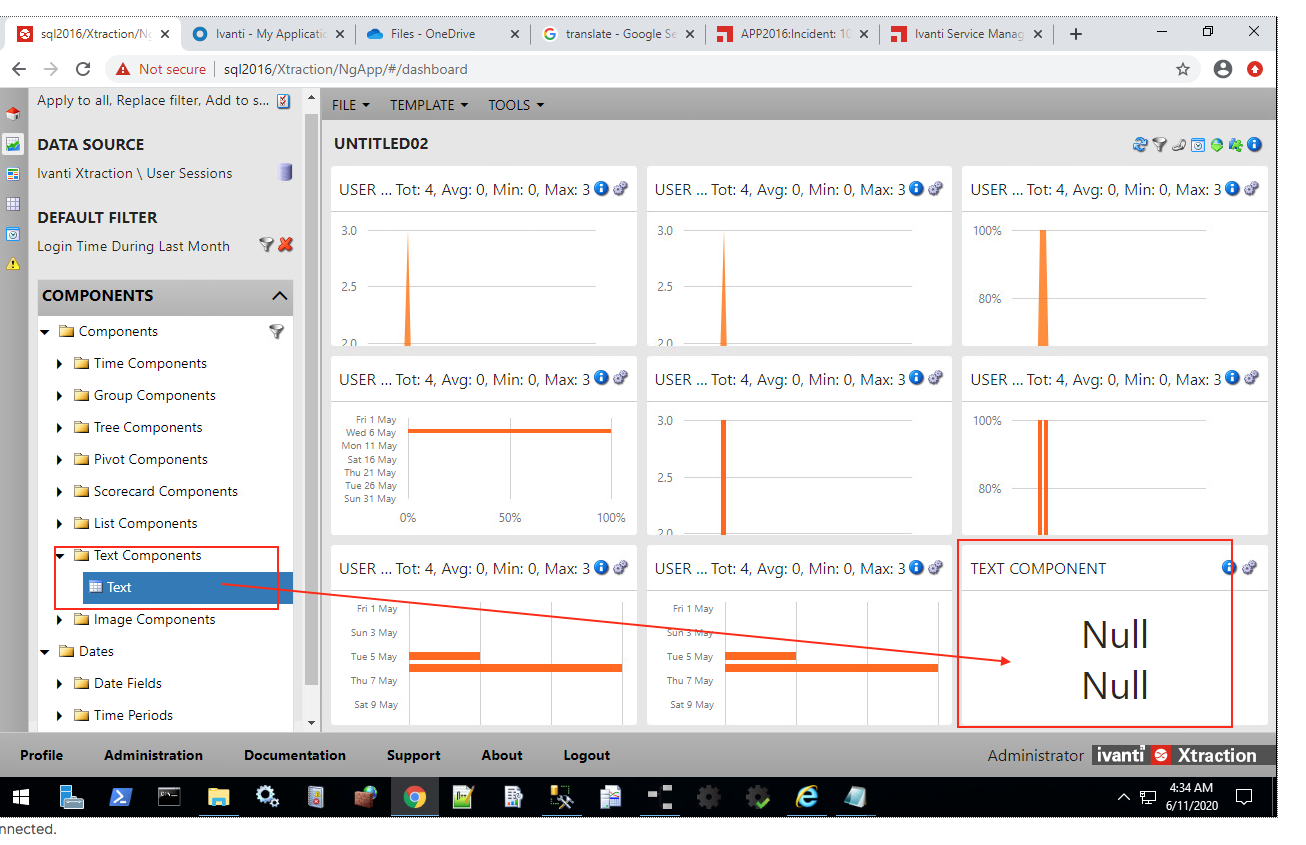Open Text Component gear settings
The width and height of the screenshot is (1306, 845).
point(1249,568)
